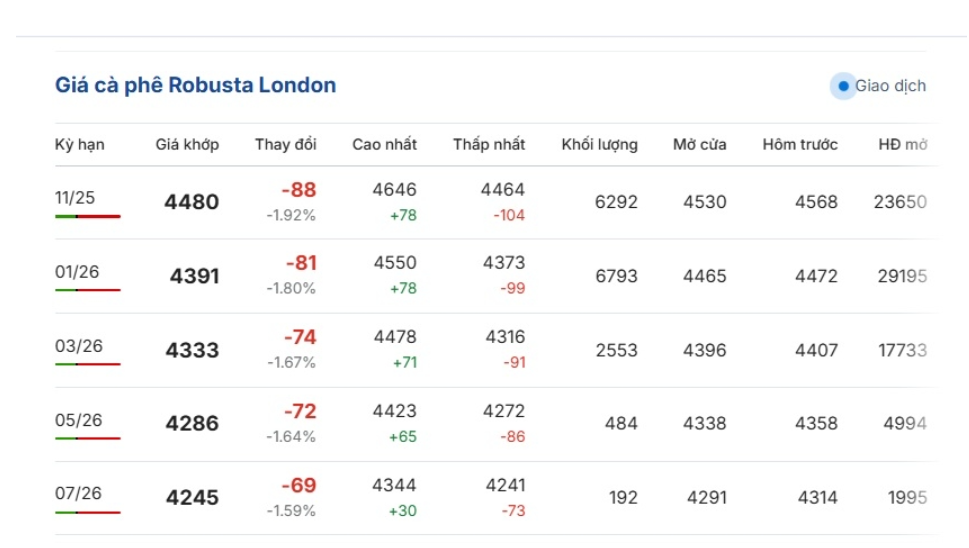Click the range bar under 03/26
Screen dimensions: 969x548
coord(88,364)
